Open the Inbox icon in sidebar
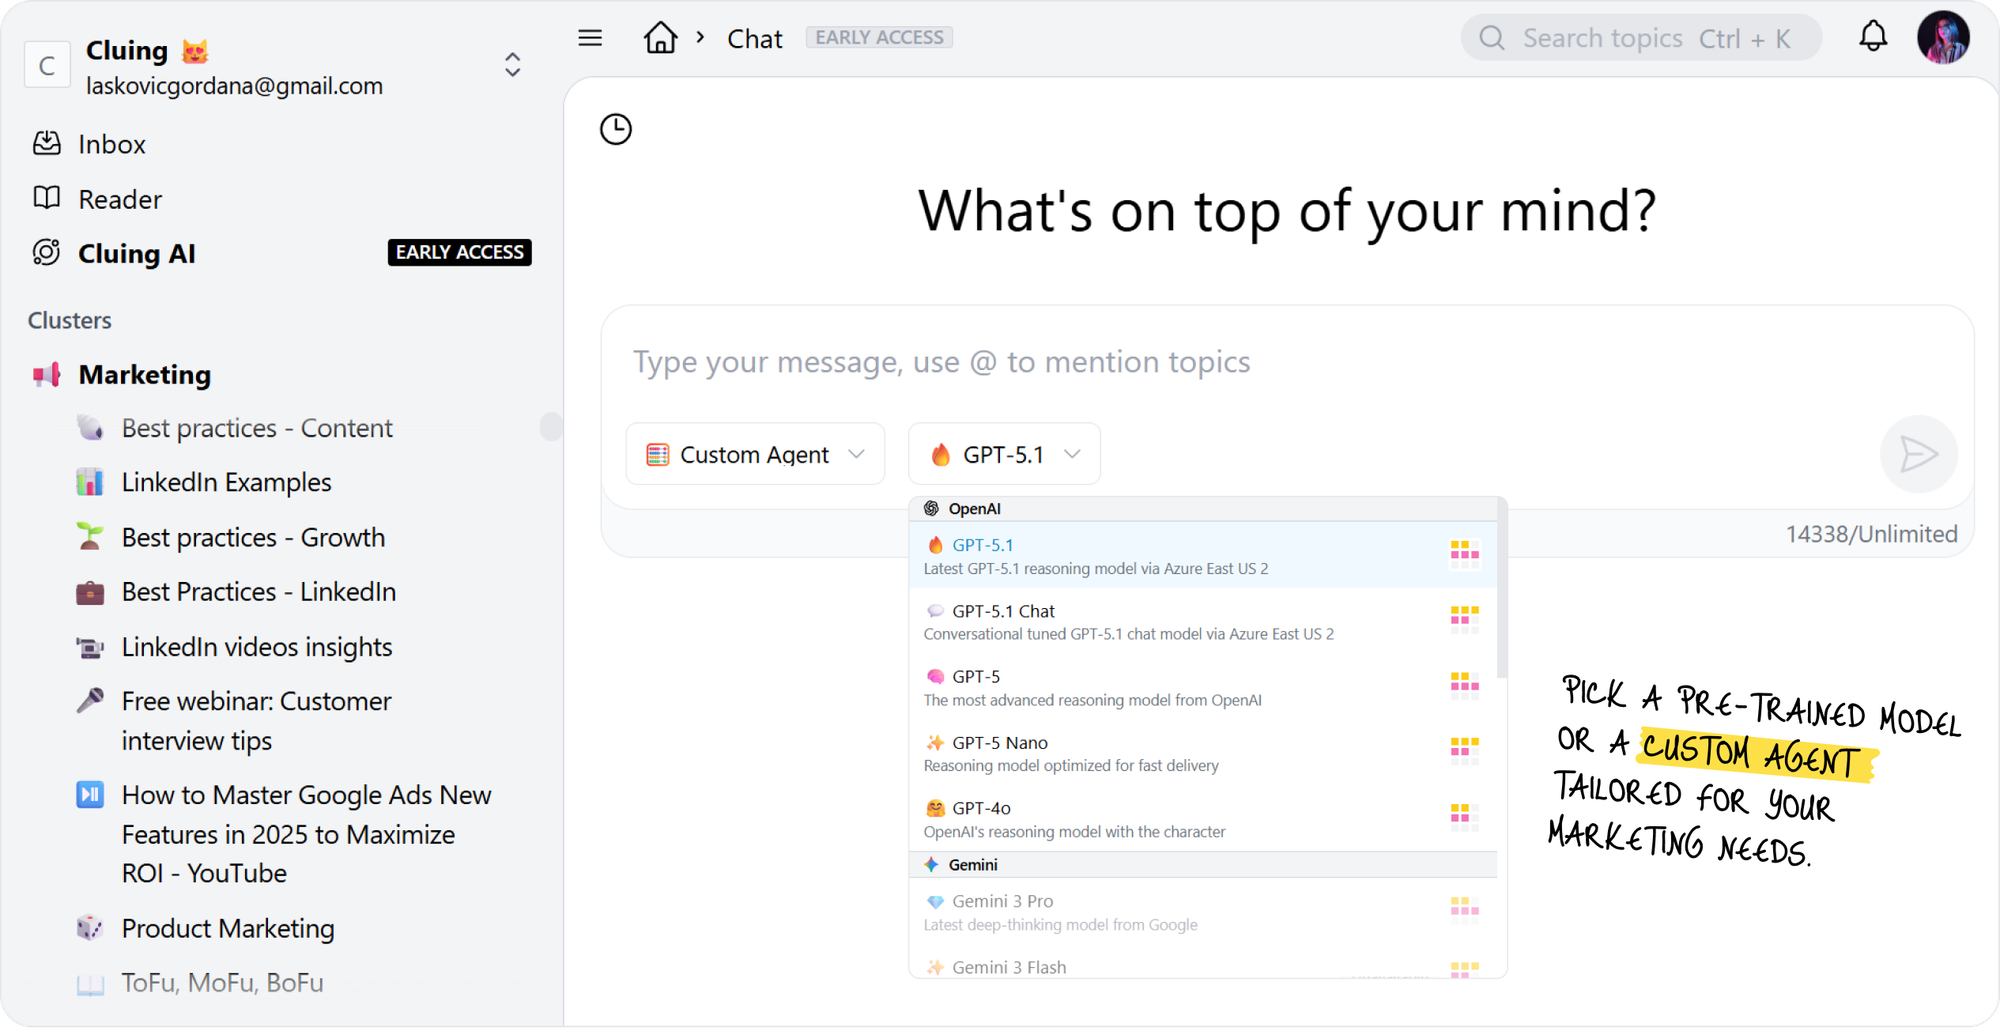 (47, 143)
